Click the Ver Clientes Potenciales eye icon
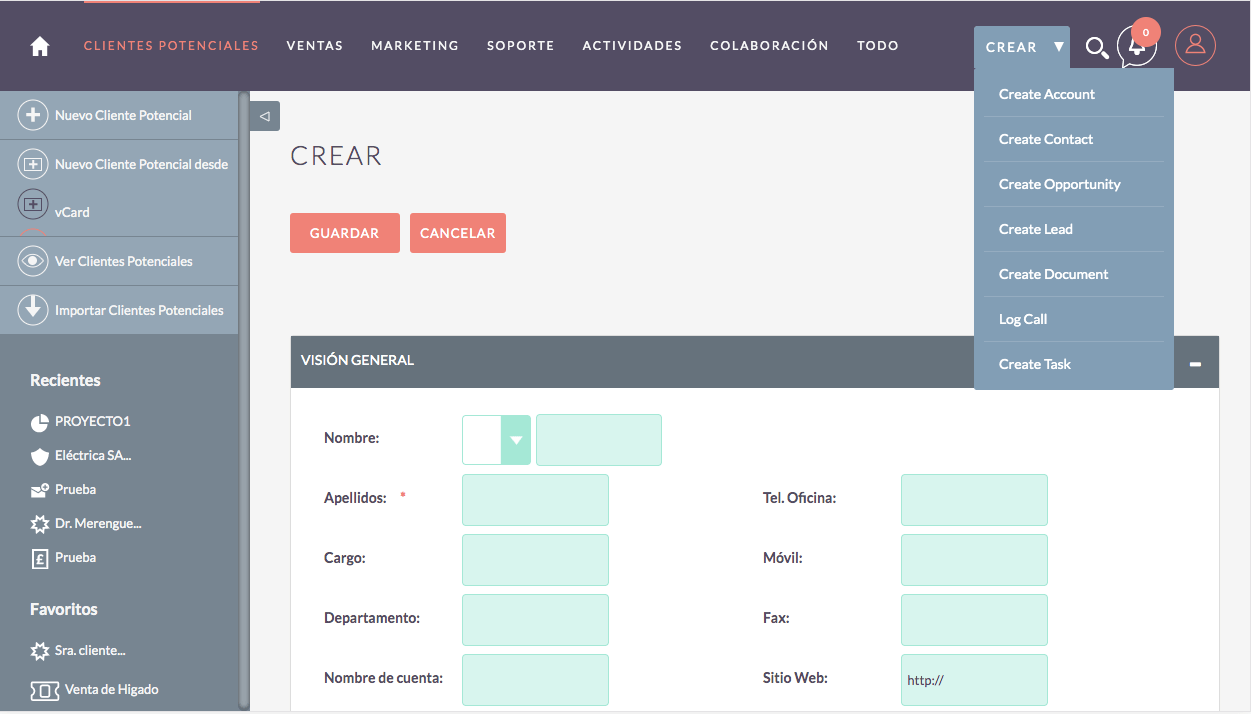Viewport: 1251px width, 714px height. pyautogui.click(x=33, y=261)
